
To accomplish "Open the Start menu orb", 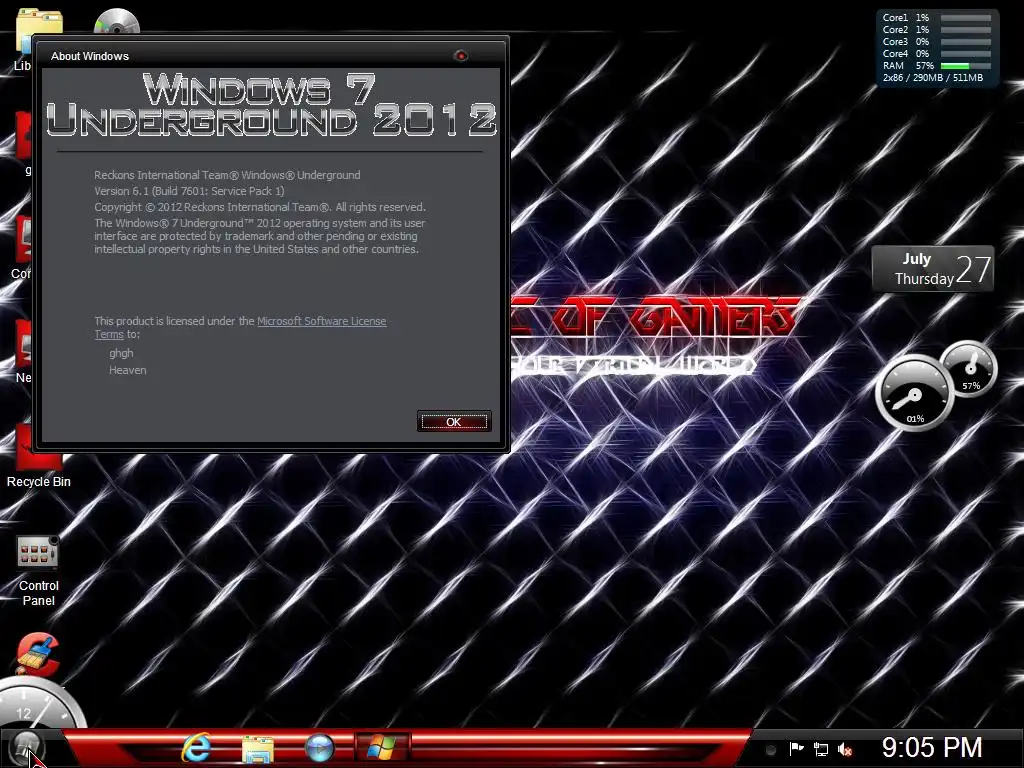I will coord(26,746).
